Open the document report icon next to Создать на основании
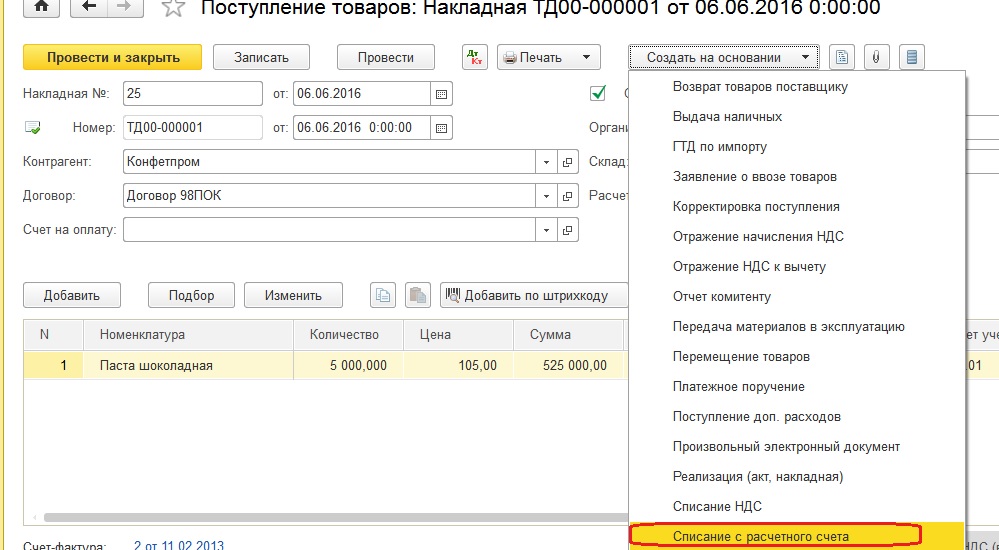Viewport: 999px width, 550px height. (842, 57)
